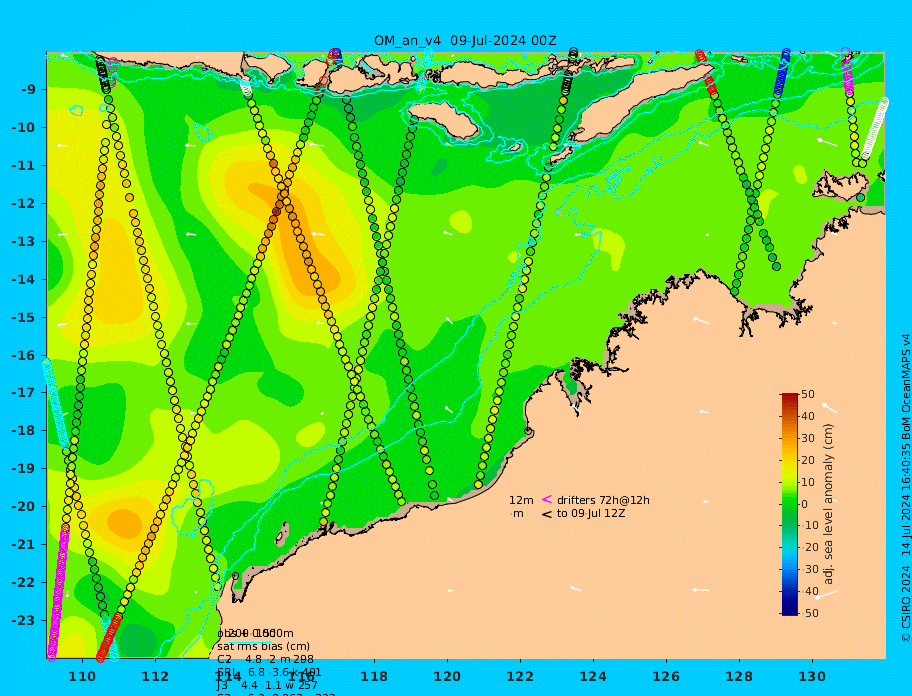This screenshot has width=912, height=696.
Task: Click the latitude axis label "-13"
Action: click(23, 241)
